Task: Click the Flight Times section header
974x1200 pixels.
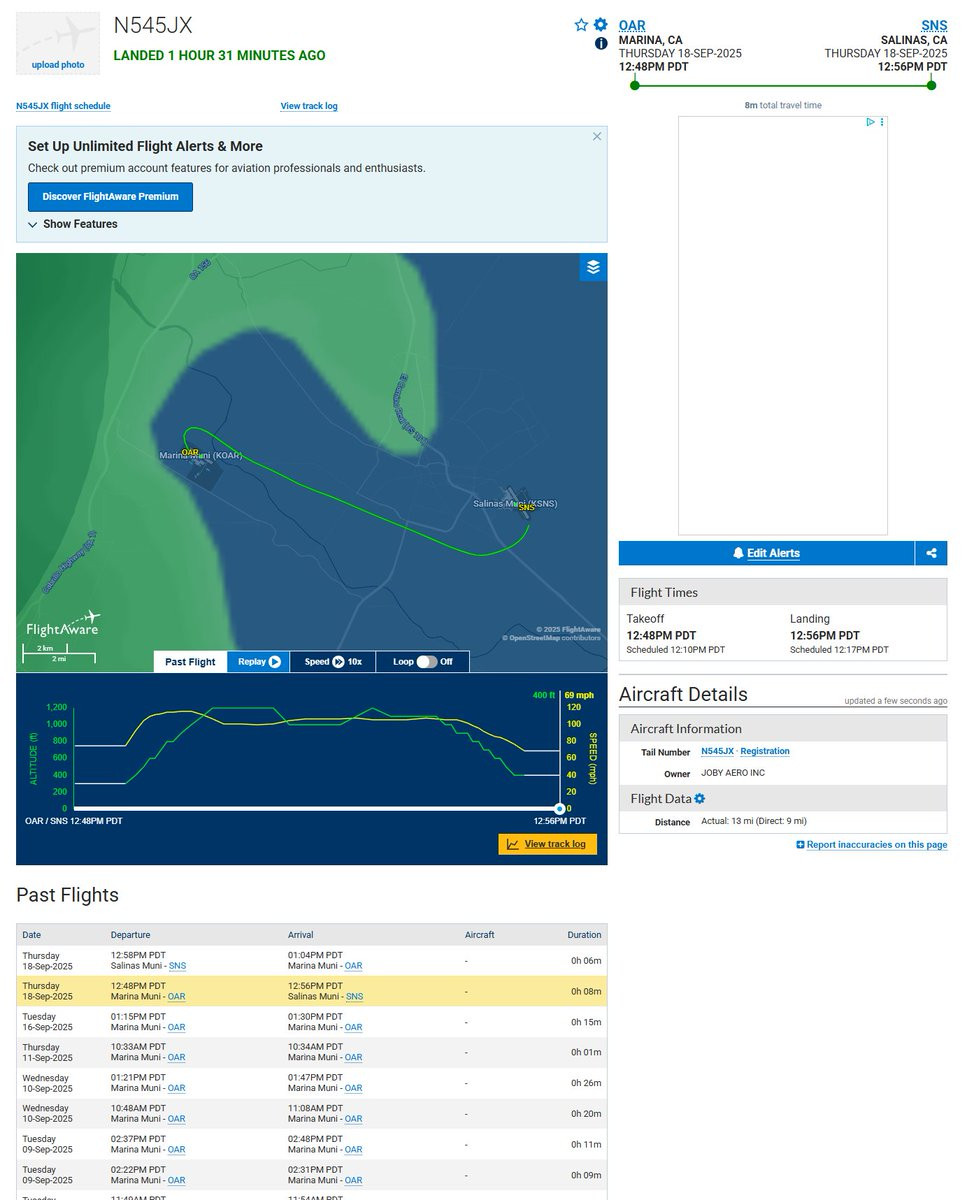Action: (783, 592)
